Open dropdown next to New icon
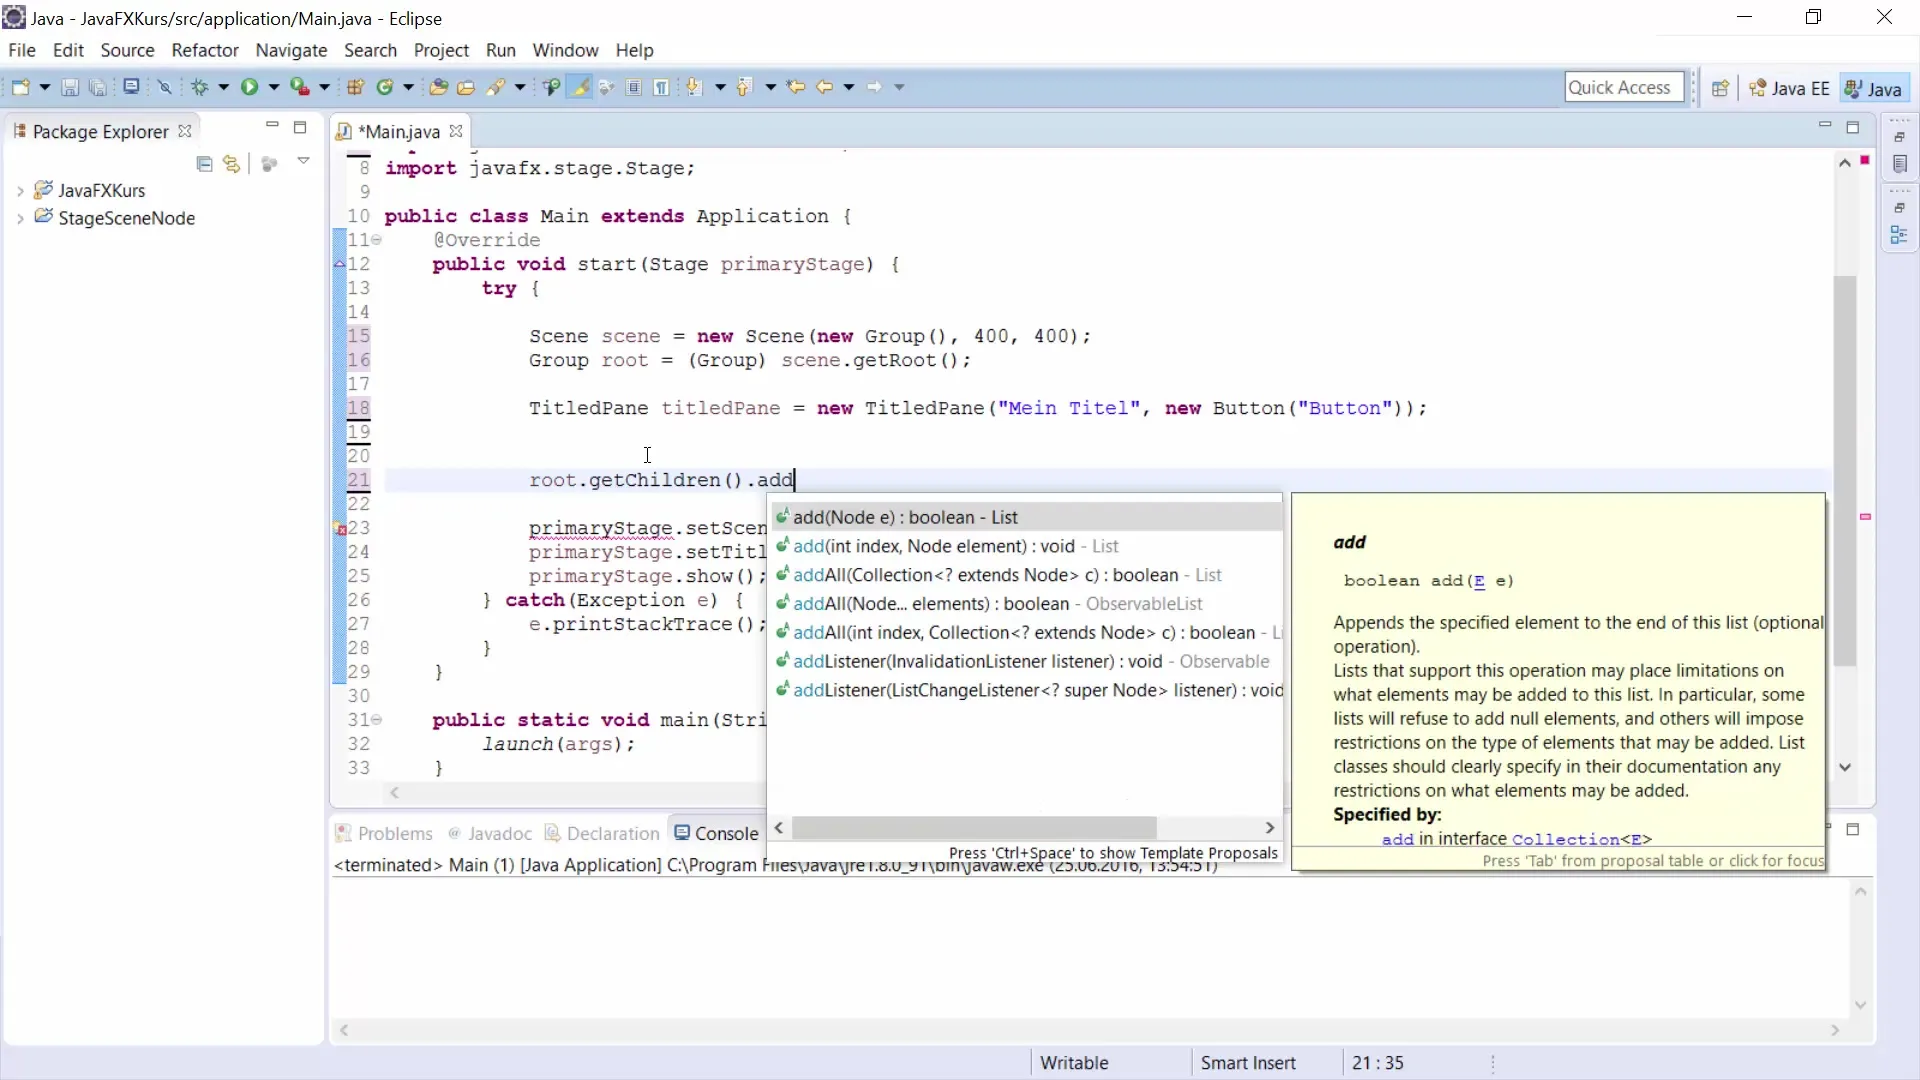This screenshot has width=1920, height=1080. [x=44, y=87]
